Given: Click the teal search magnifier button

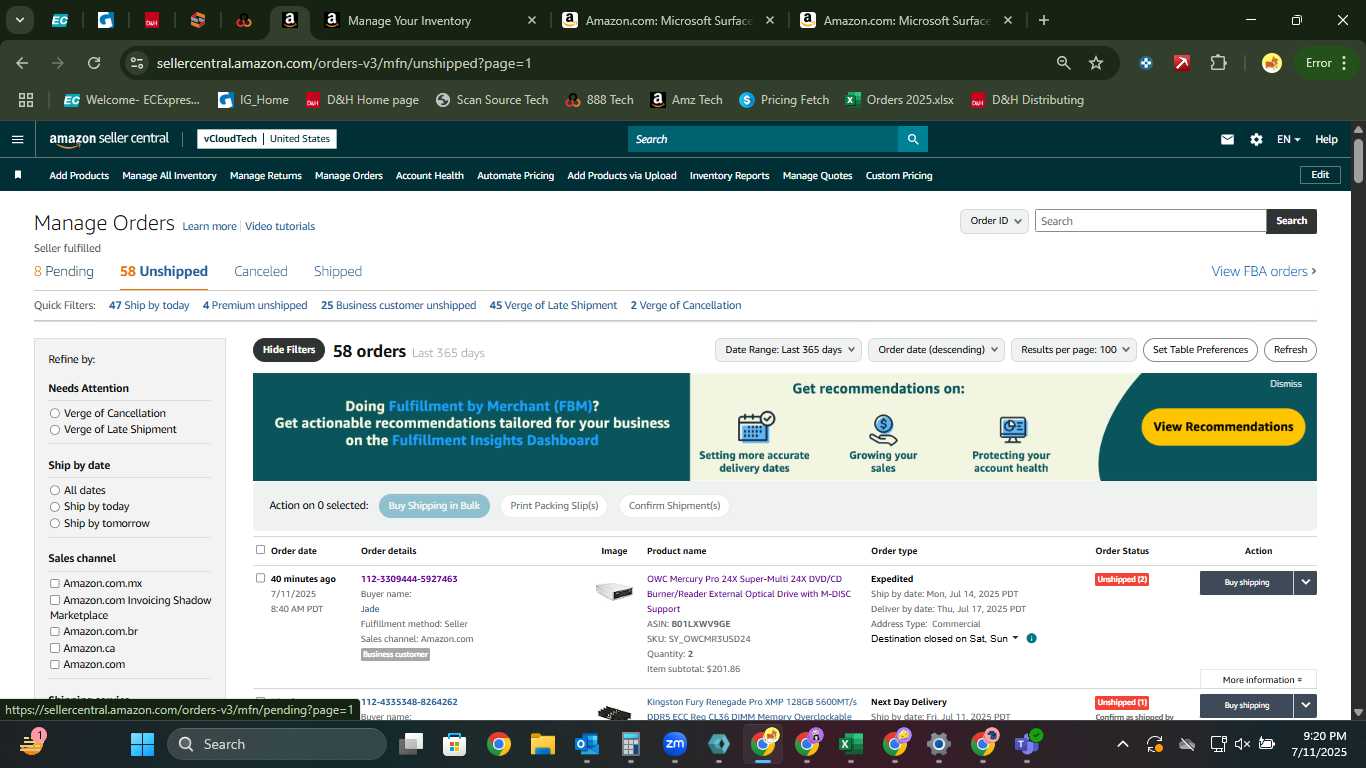Looking at the screenshot, I should point(912,139).
